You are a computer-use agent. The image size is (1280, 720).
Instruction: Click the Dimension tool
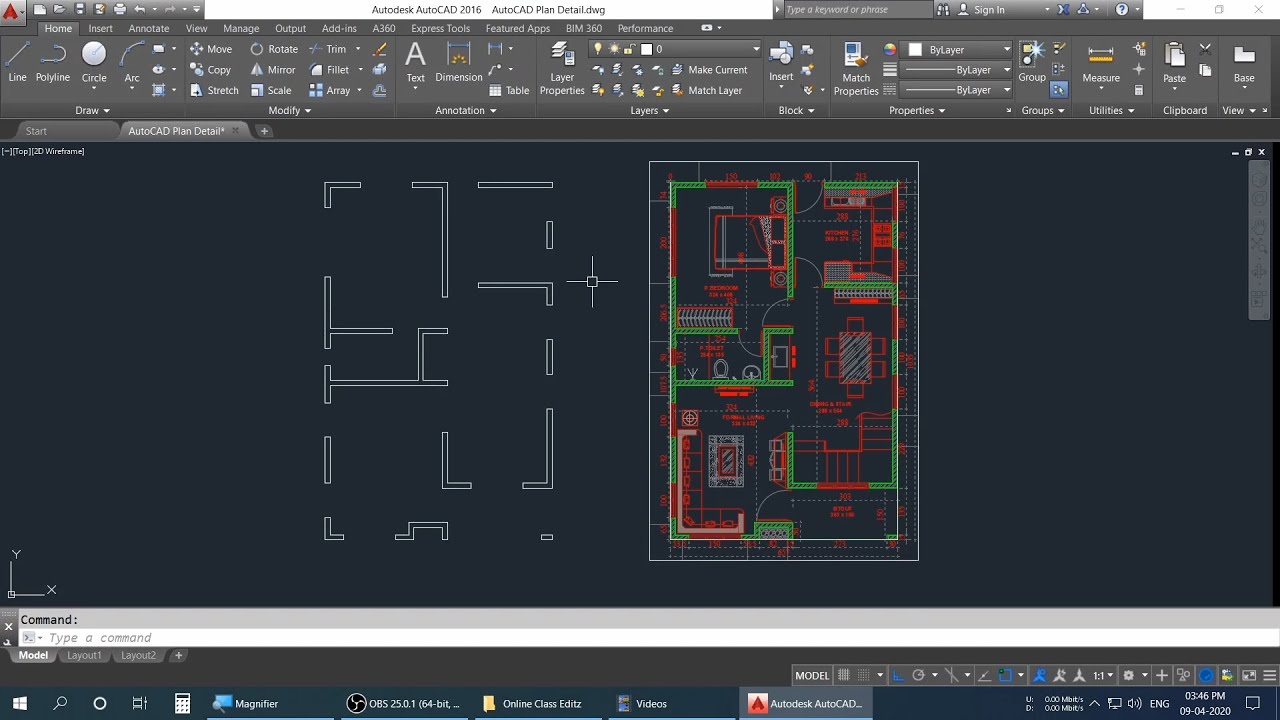(x=459, y=63)
